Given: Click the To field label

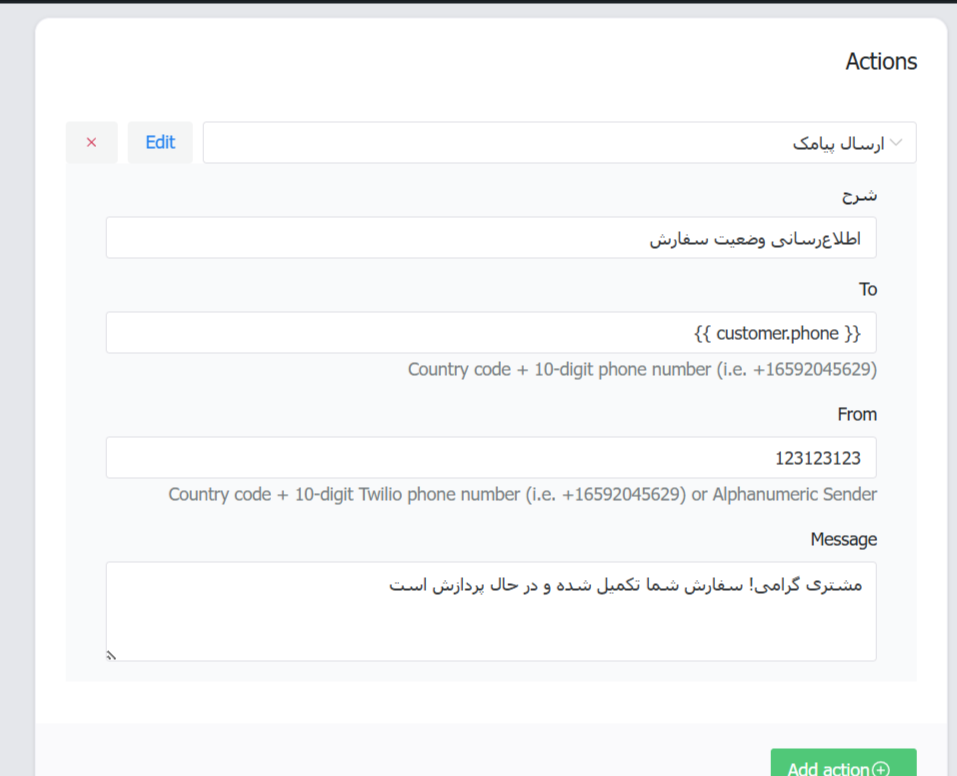Looking at the screenshot, I should click(x=868, y=289).
